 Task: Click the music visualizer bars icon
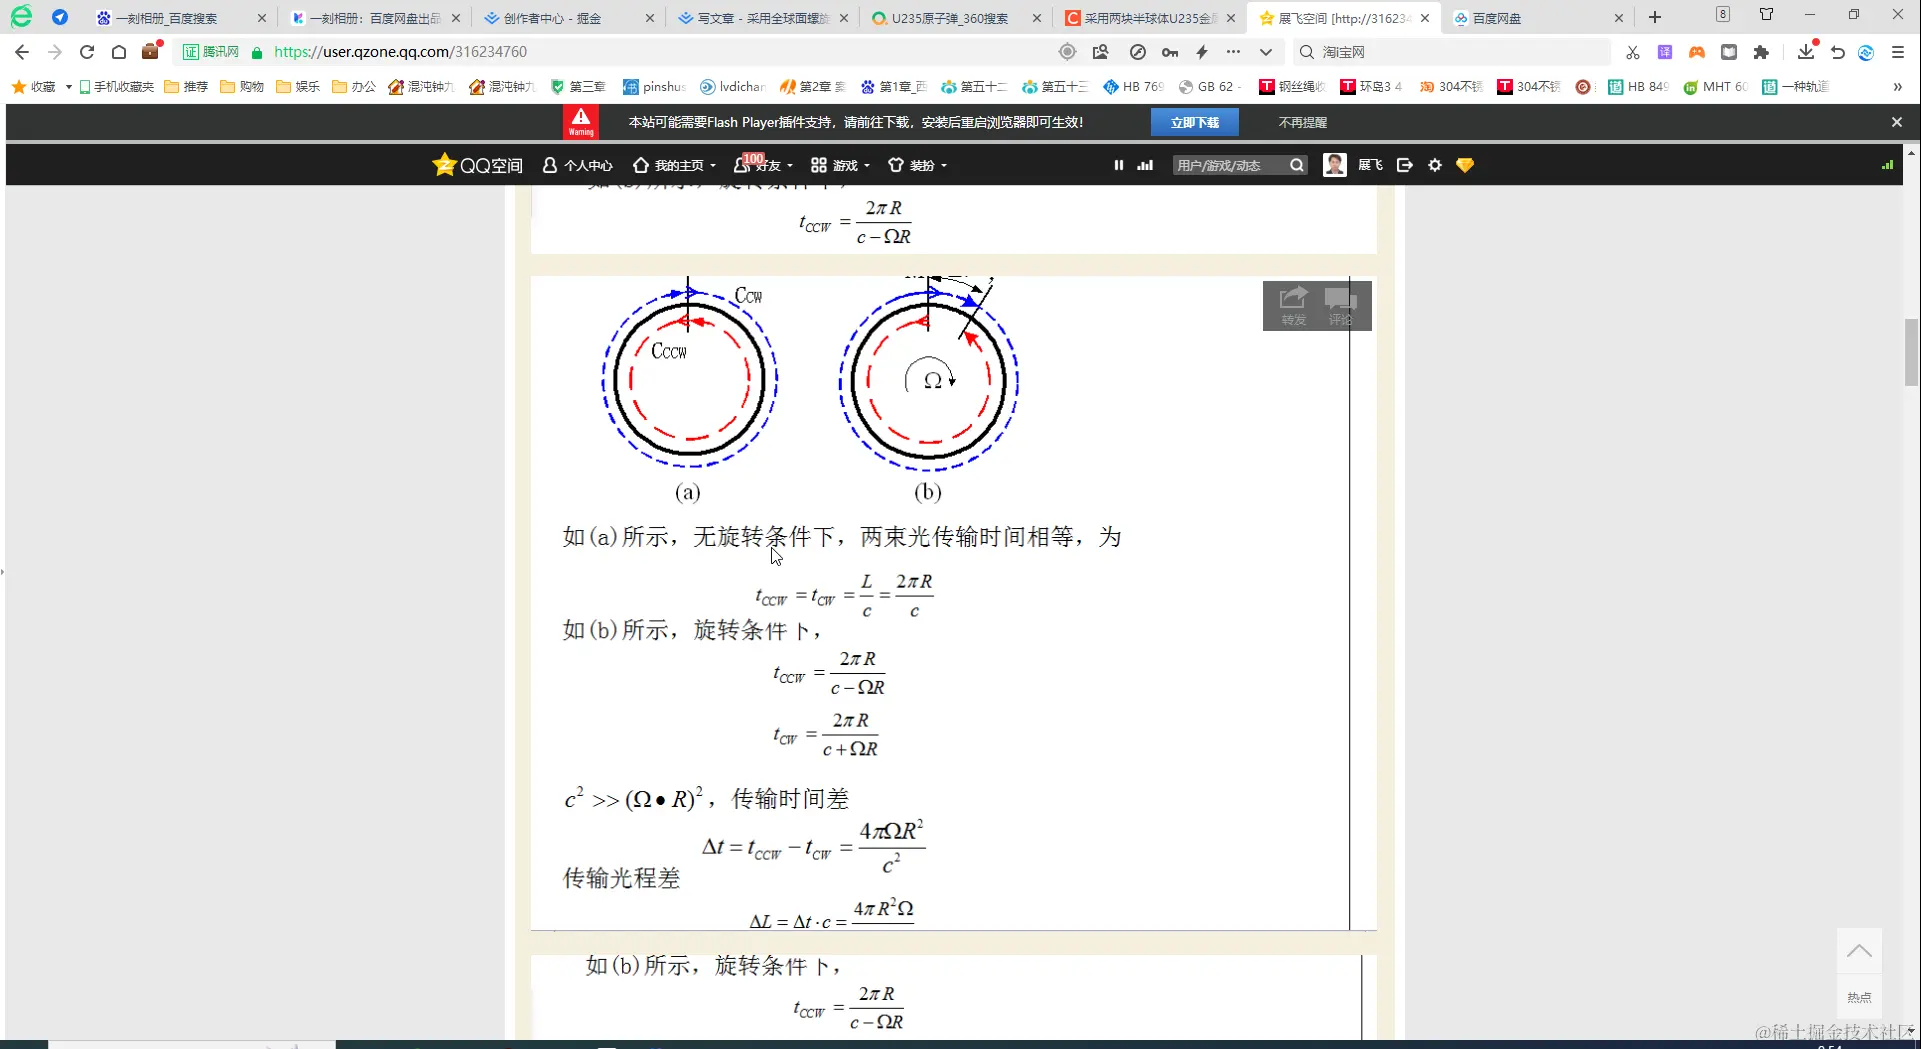(1144, 165)
